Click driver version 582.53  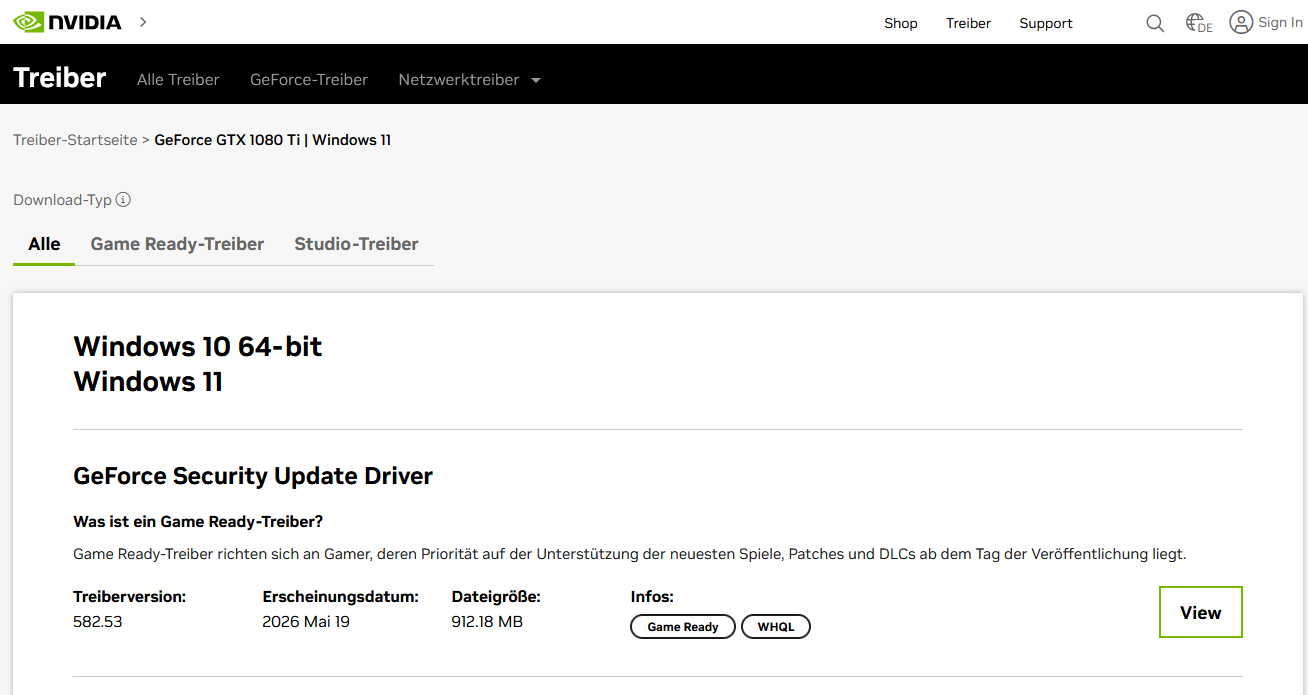click(x=98, y=622)
